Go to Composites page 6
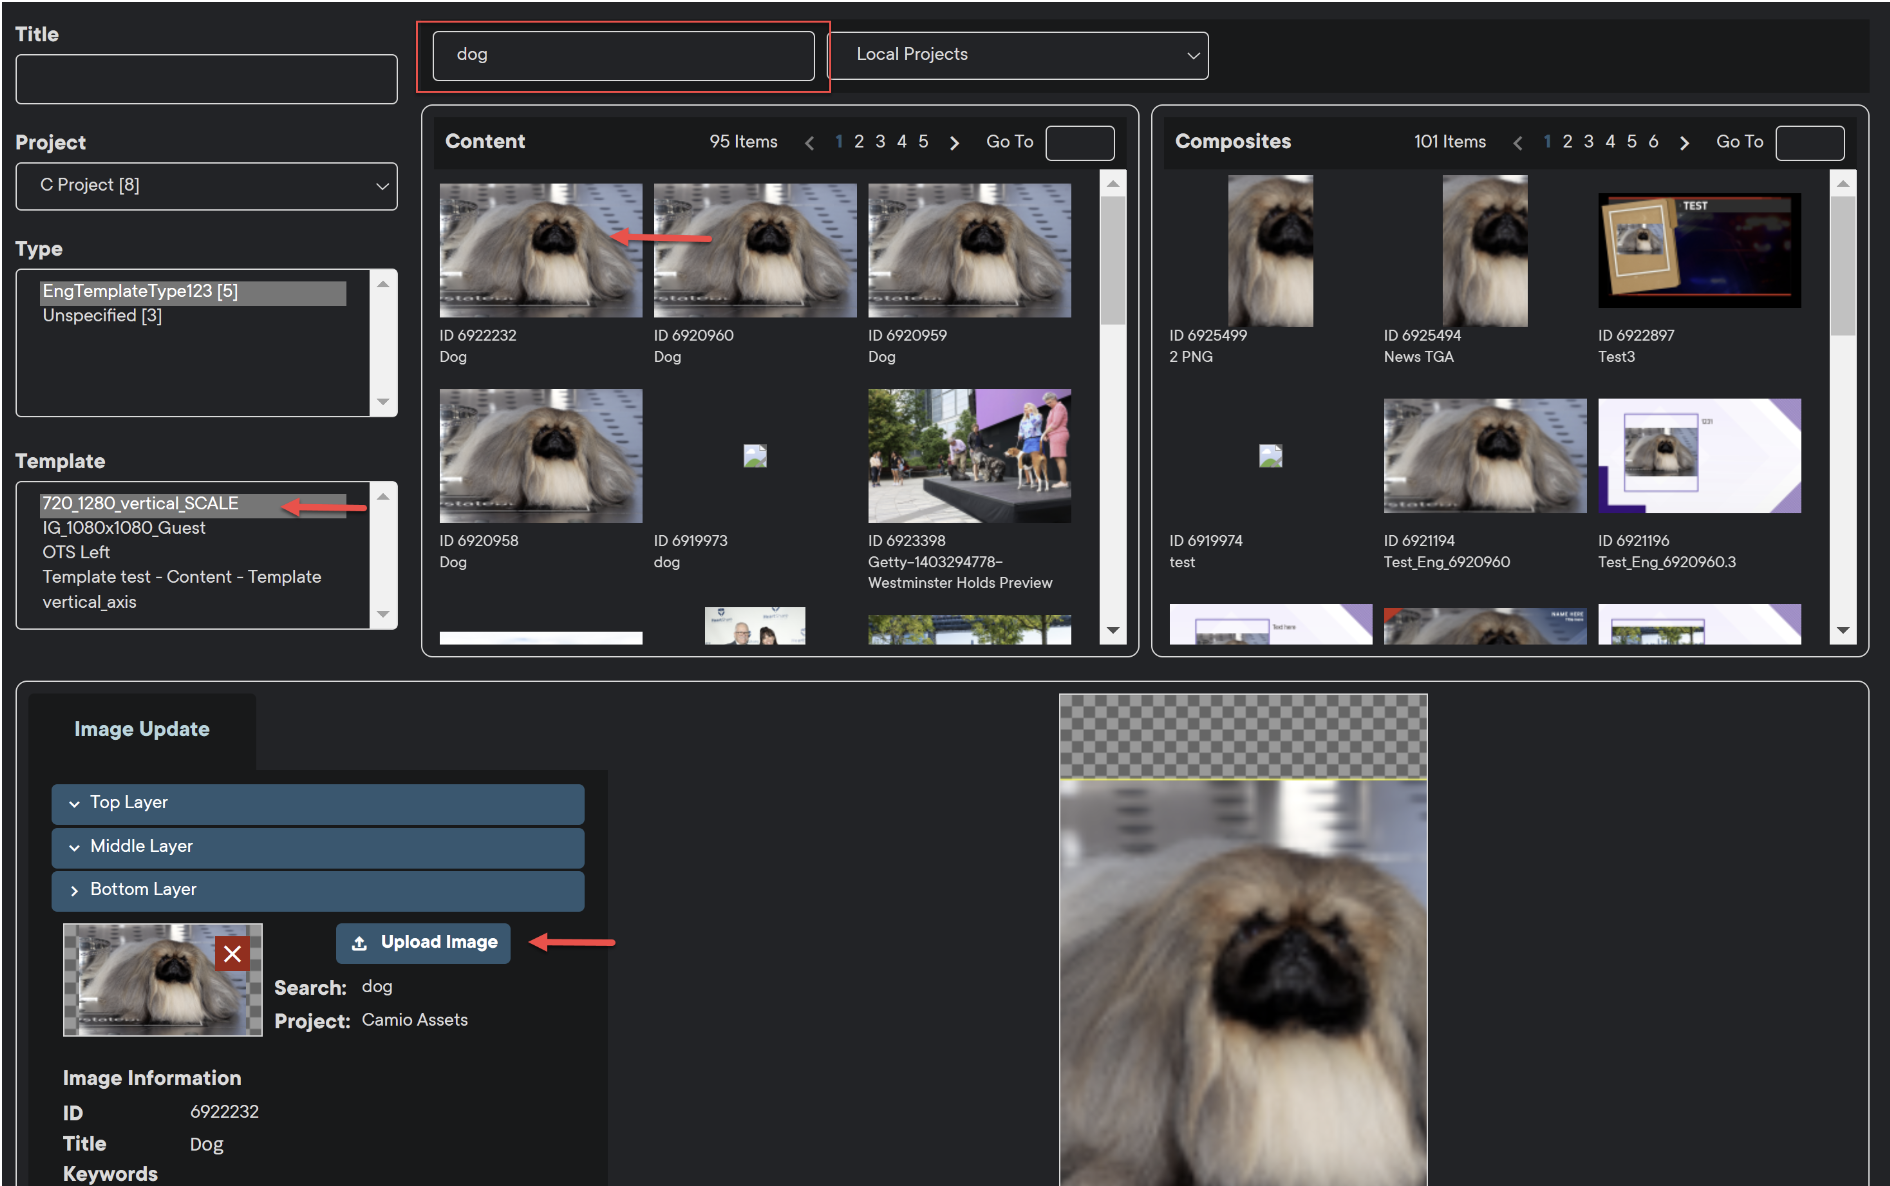 pos(1653,142)
